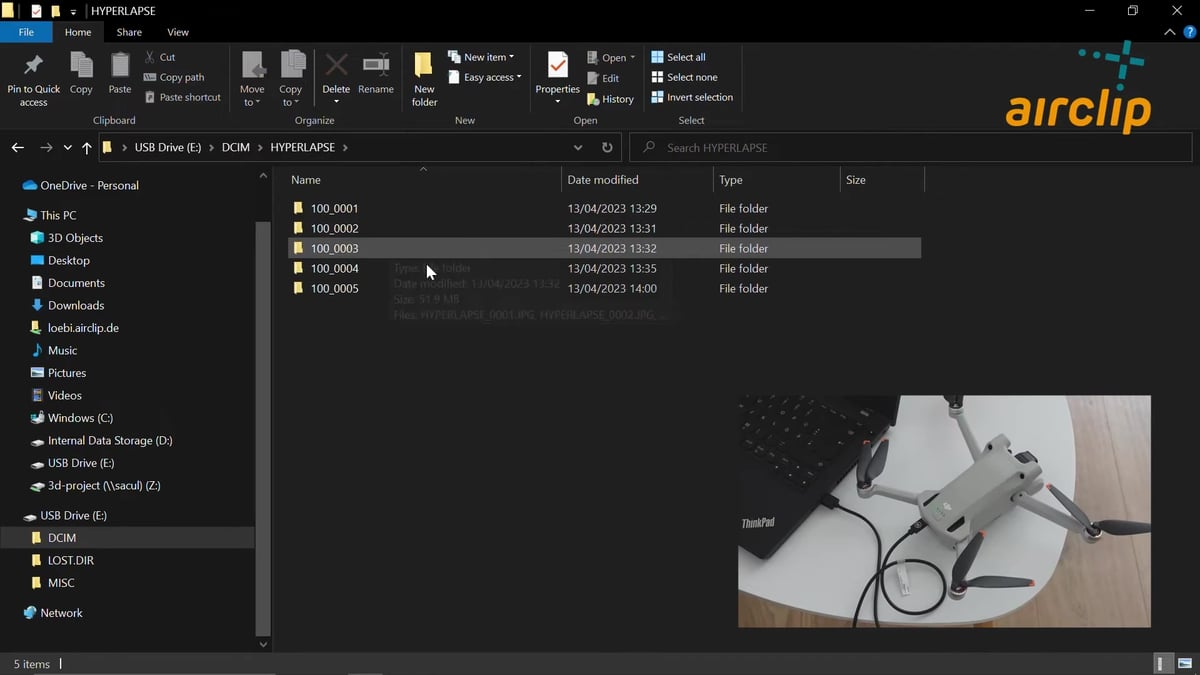This screenshot has width=1200, height=675.
Task: Click Invert selection
Action: 692,97
